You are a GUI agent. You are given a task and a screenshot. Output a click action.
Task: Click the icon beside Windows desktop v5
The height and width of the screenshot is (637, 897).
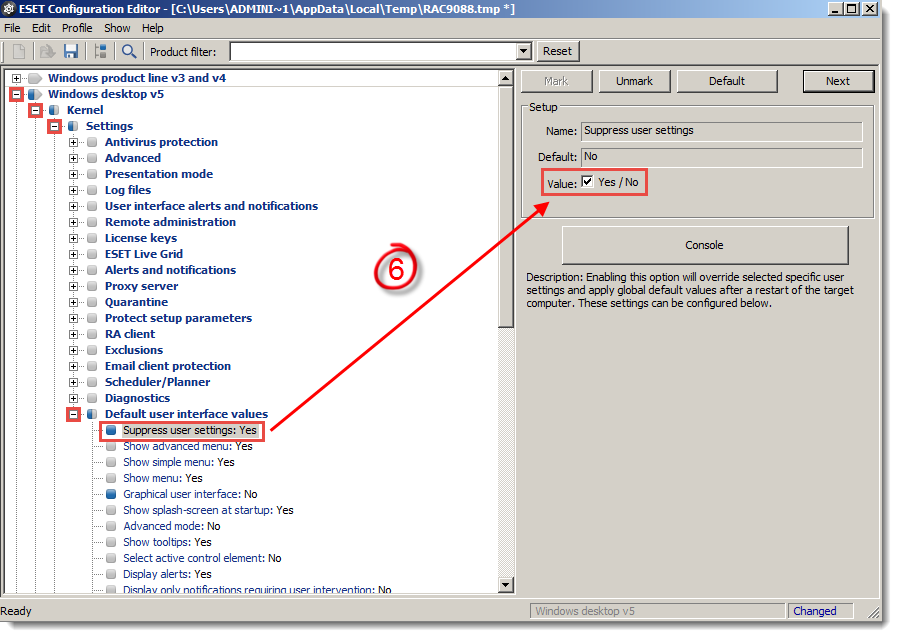(x=35, y=94)
